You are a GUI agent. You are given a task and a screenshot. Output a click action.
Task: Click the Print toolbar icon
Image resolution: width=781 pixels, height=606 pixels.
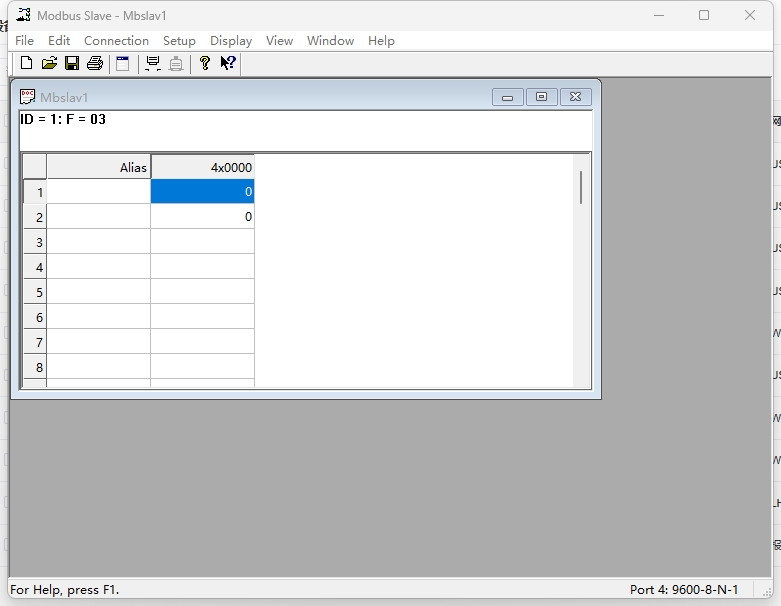click(x=95, y=64)
